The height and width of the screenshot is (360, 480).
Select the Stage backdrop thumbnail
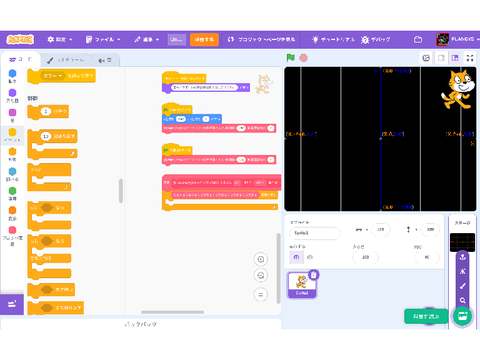[x=462, y=242]
